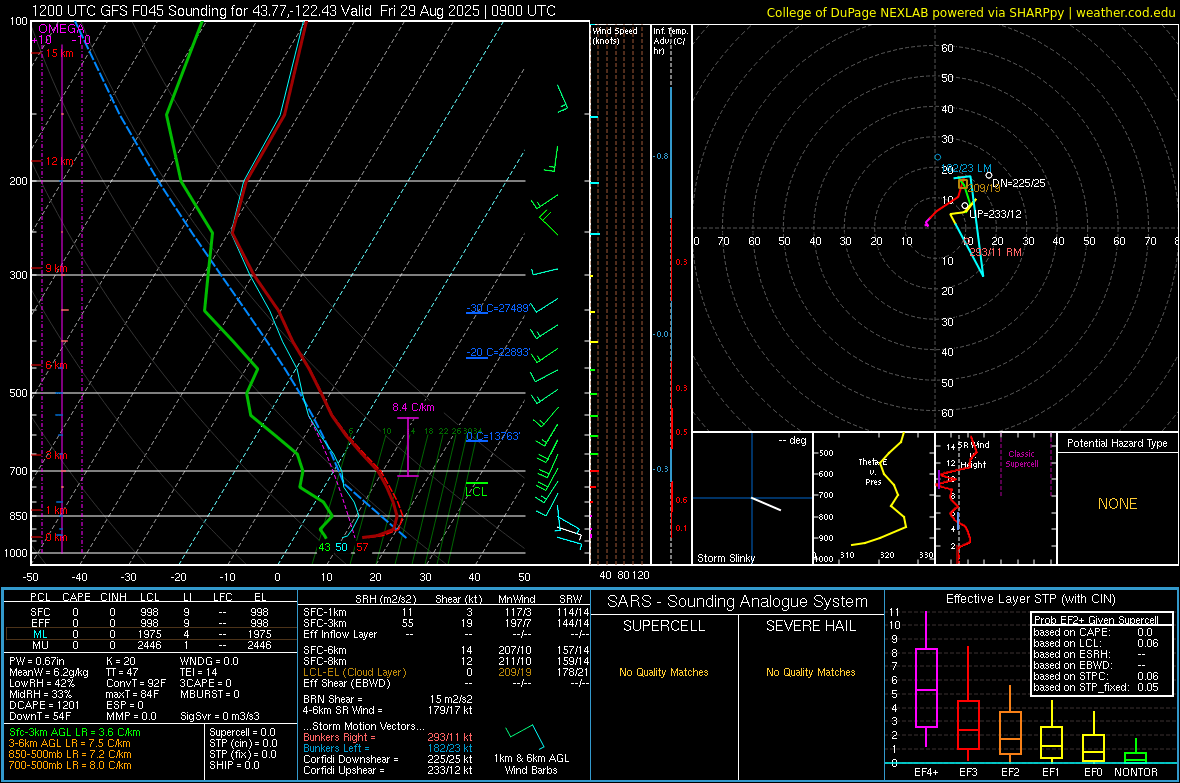The width and height of the screenshot is (1180, 783).
Task: Select the magenta OMEGA label
Action: point(61,29)
